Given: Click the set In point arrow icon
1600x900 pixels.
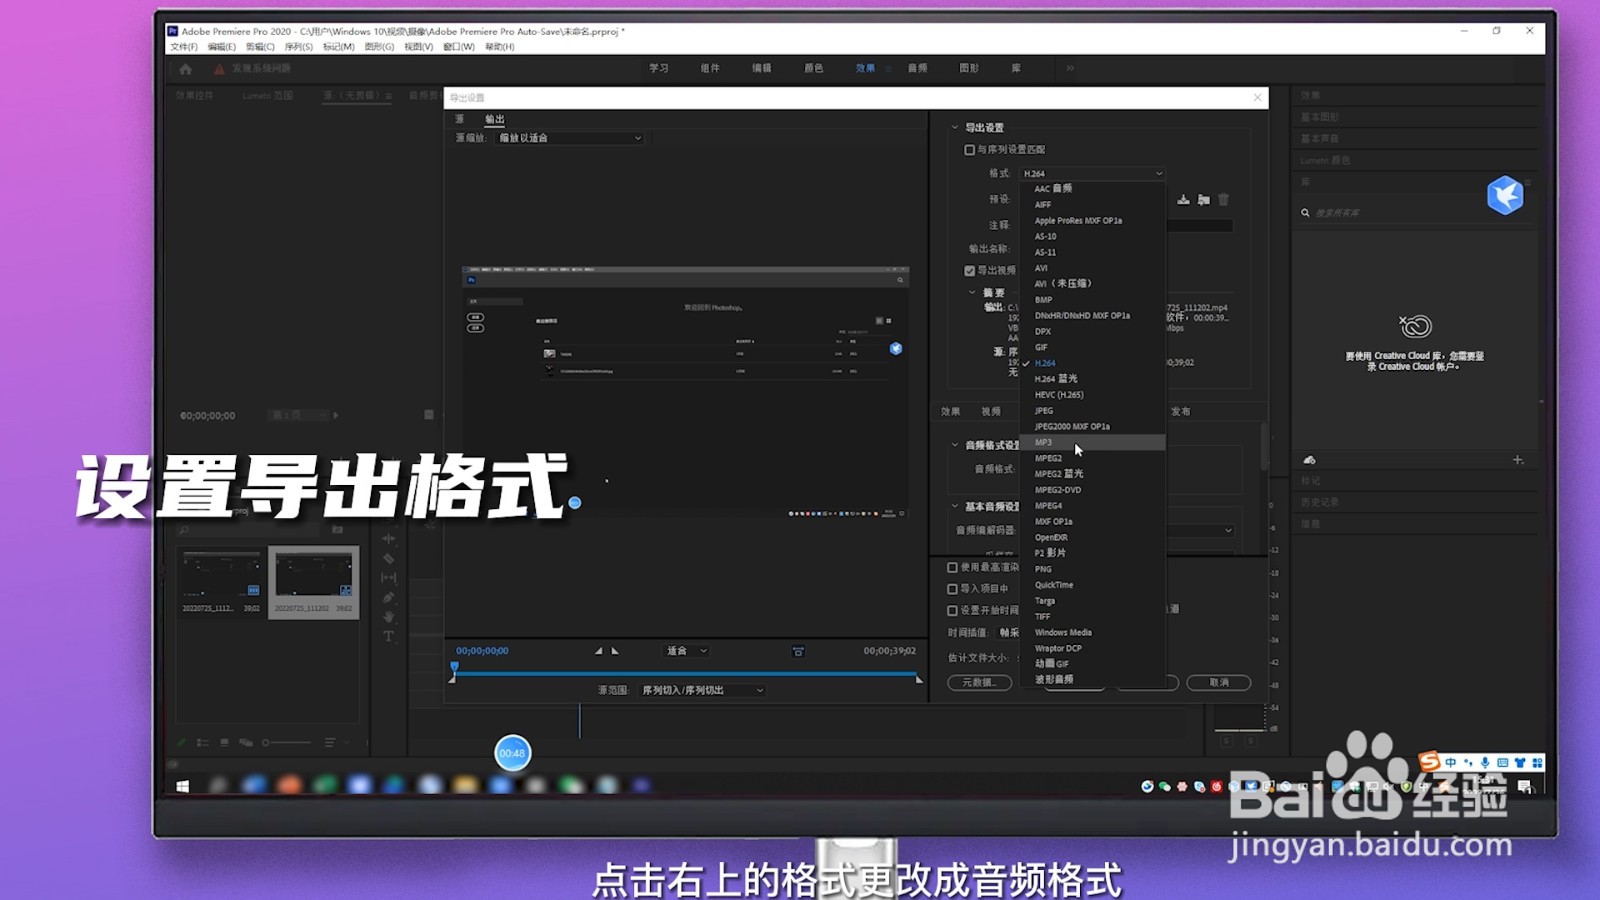Looking at the screenshot, I should [x=598, y=651].
